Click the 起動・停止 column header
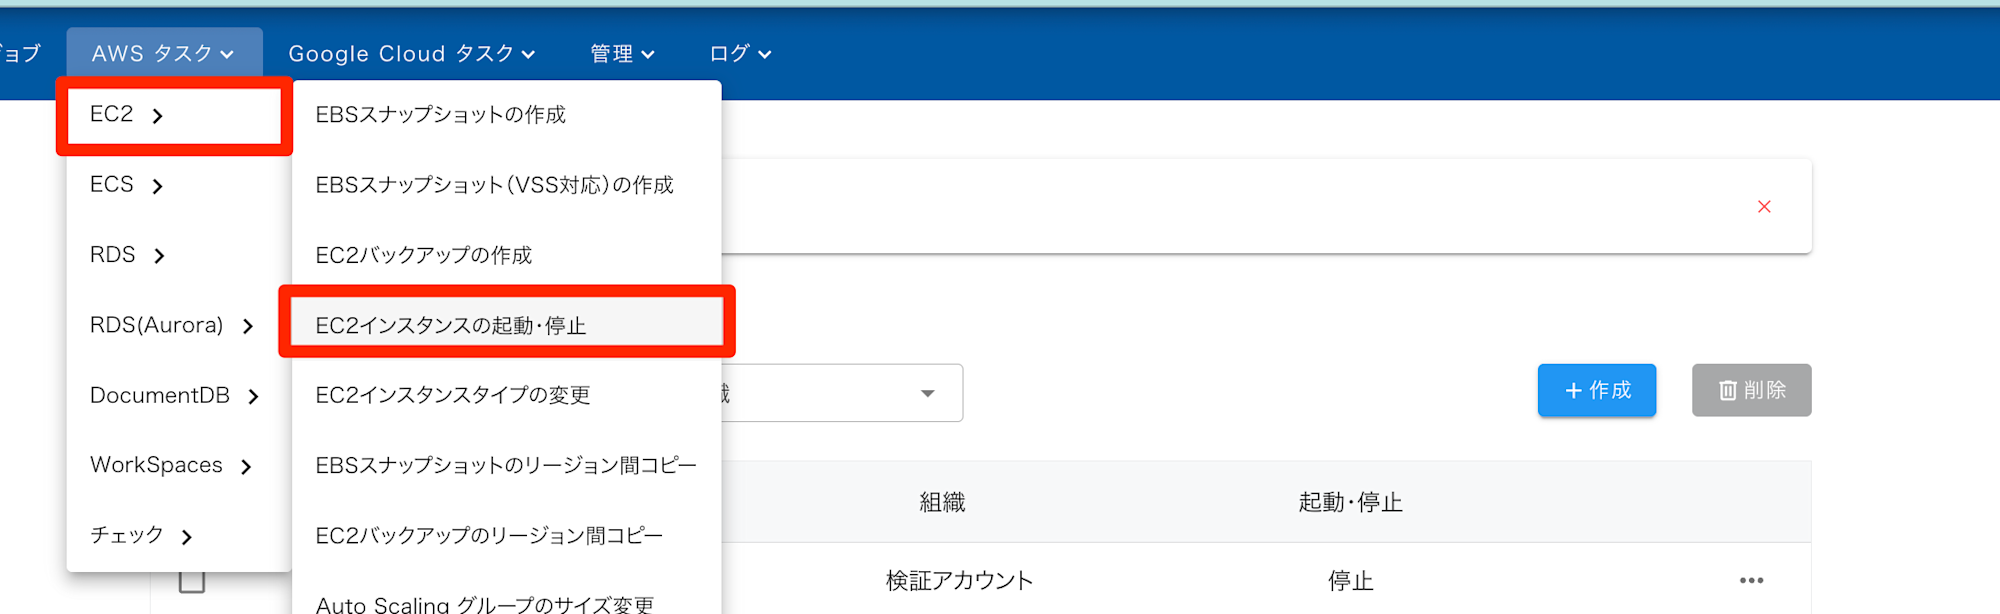Screen dimensions: 2000x614 coord(1350,502)
